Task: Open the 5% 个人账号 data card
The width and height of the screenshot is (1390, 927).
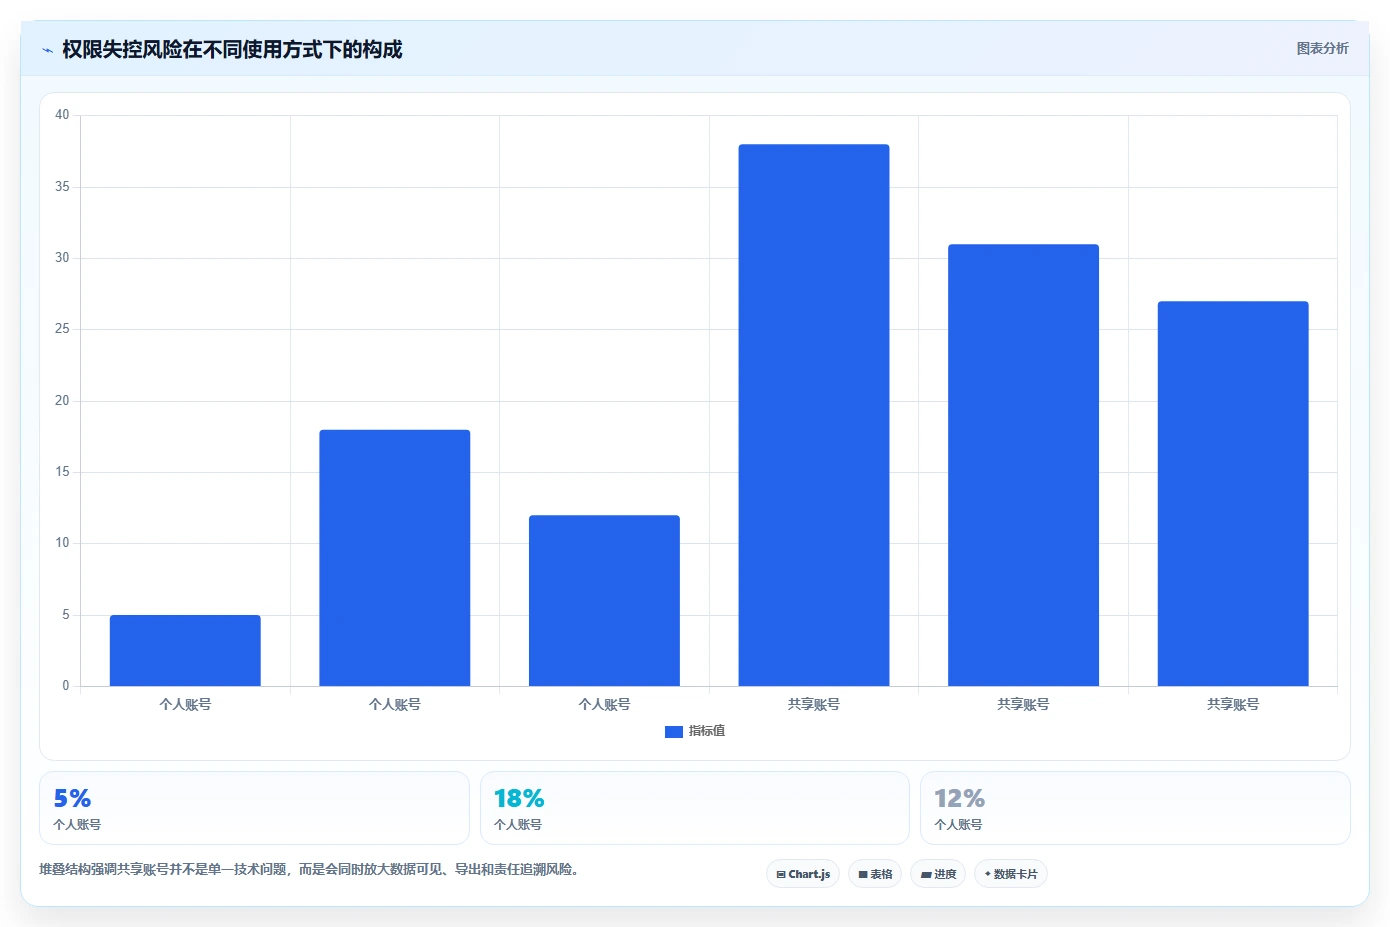Action: point(254,808)
